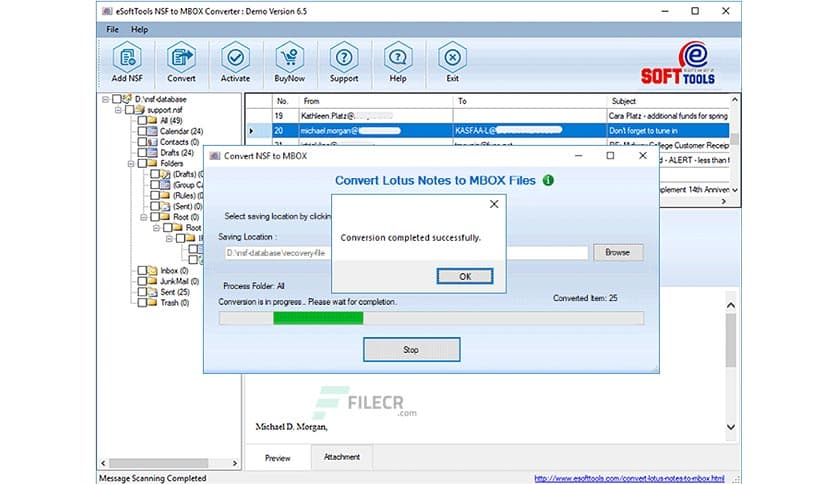836x484 pixels.
Task: Click the email list scroll-up arrow
Action: (x=735, y=100)
